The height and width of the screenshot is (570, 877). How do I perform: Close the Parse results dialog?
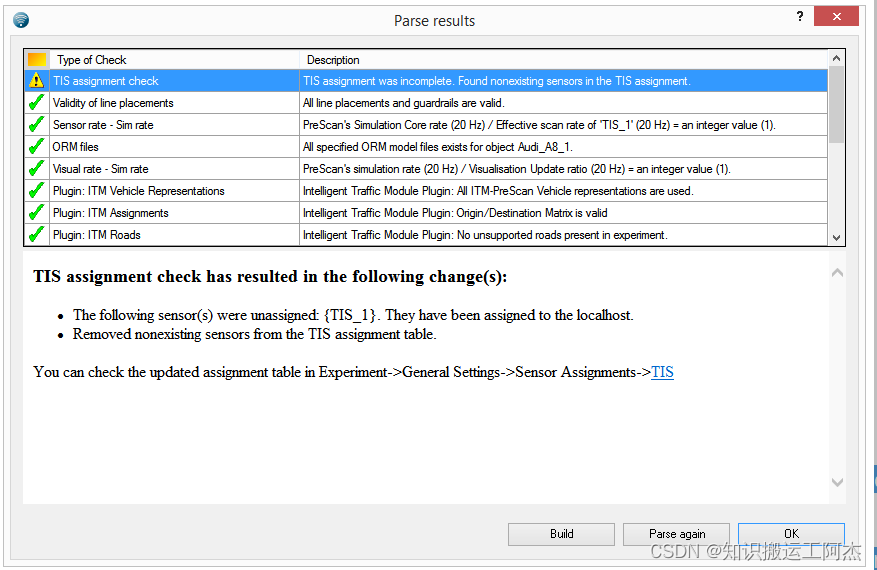click(x=836, y=16)
